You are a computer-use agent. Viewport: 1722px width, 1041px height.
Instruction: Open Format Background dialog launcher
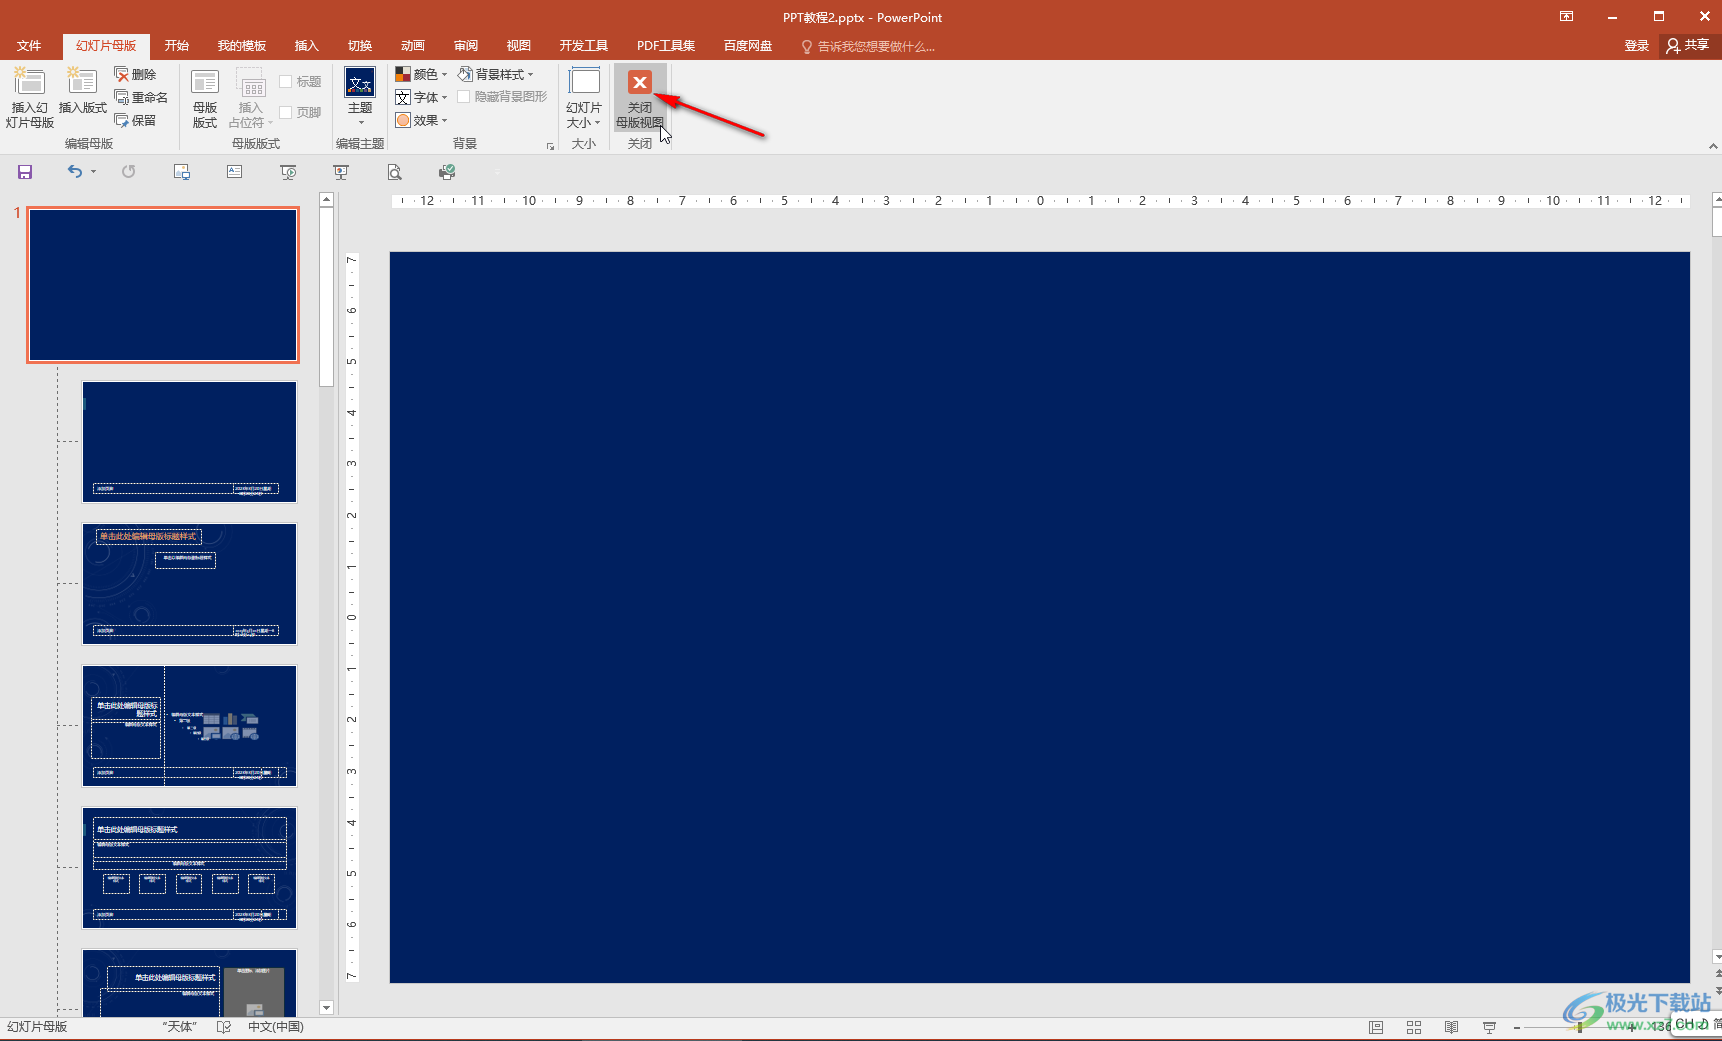pos(550,146)
